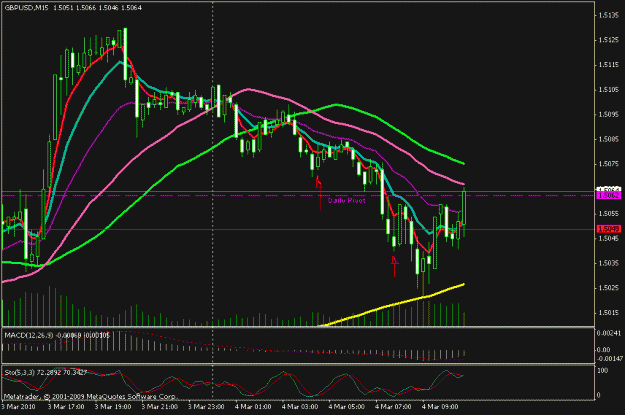Viewport: 625px width, 415px height.
Task: Click 1.5035 on the price axis
Action: (x=609, y=263)
